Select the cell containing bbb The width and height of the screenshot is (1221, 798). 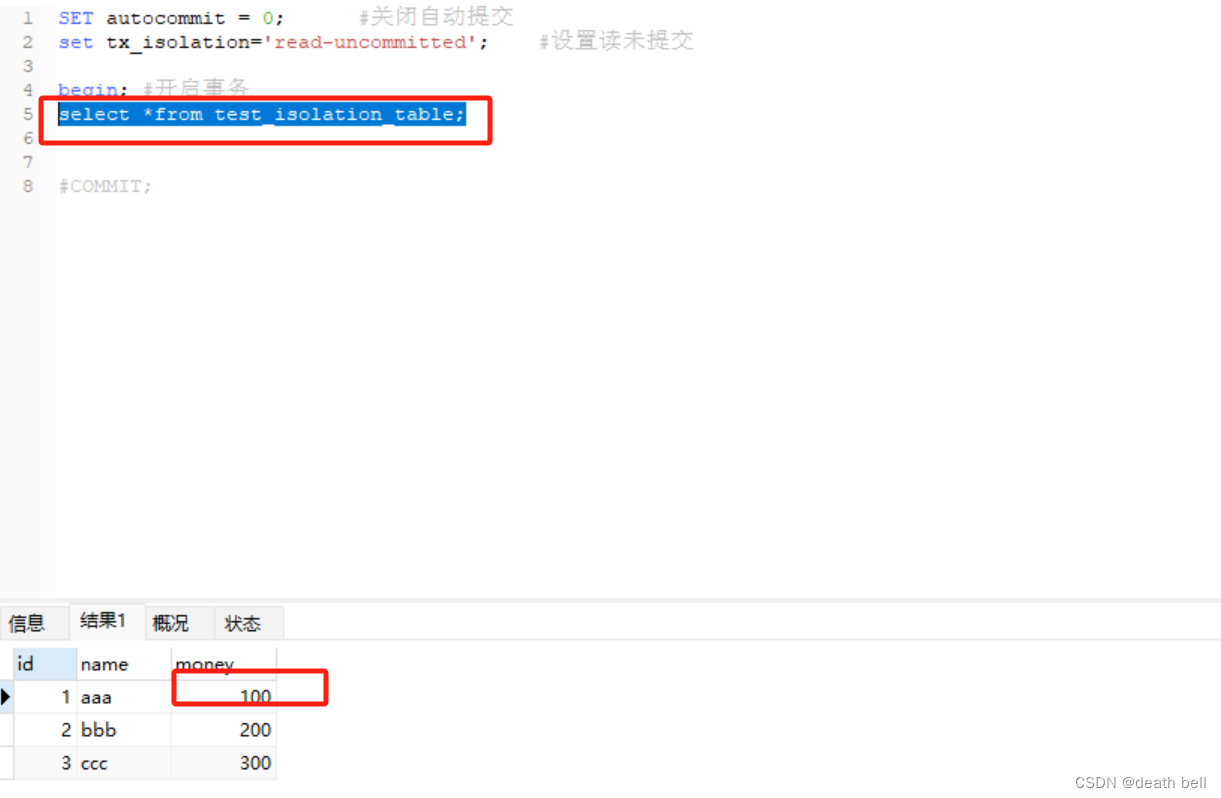124,730
